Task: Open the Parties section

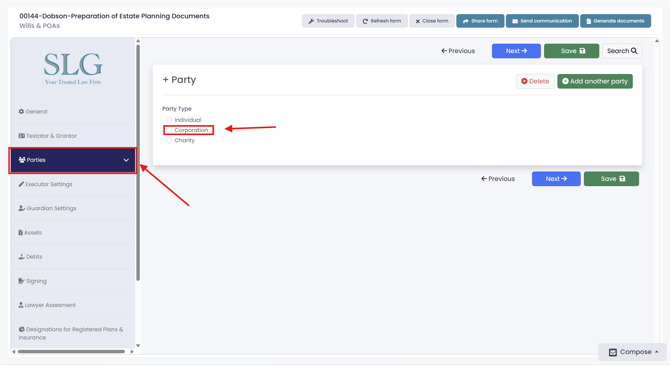Action: click(x=73, y=160)
